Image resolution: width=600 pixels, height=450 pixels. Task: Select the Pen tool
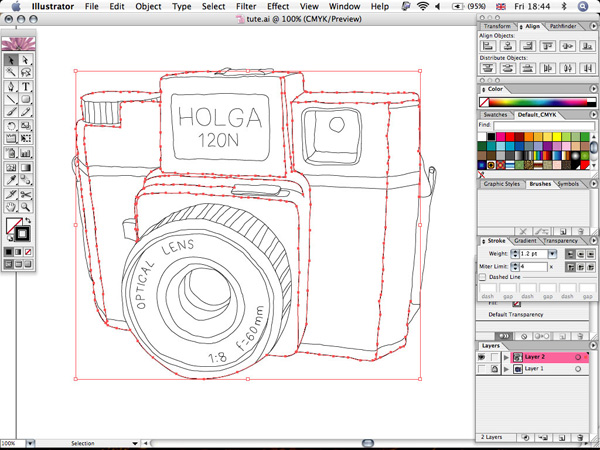(11, 86)
